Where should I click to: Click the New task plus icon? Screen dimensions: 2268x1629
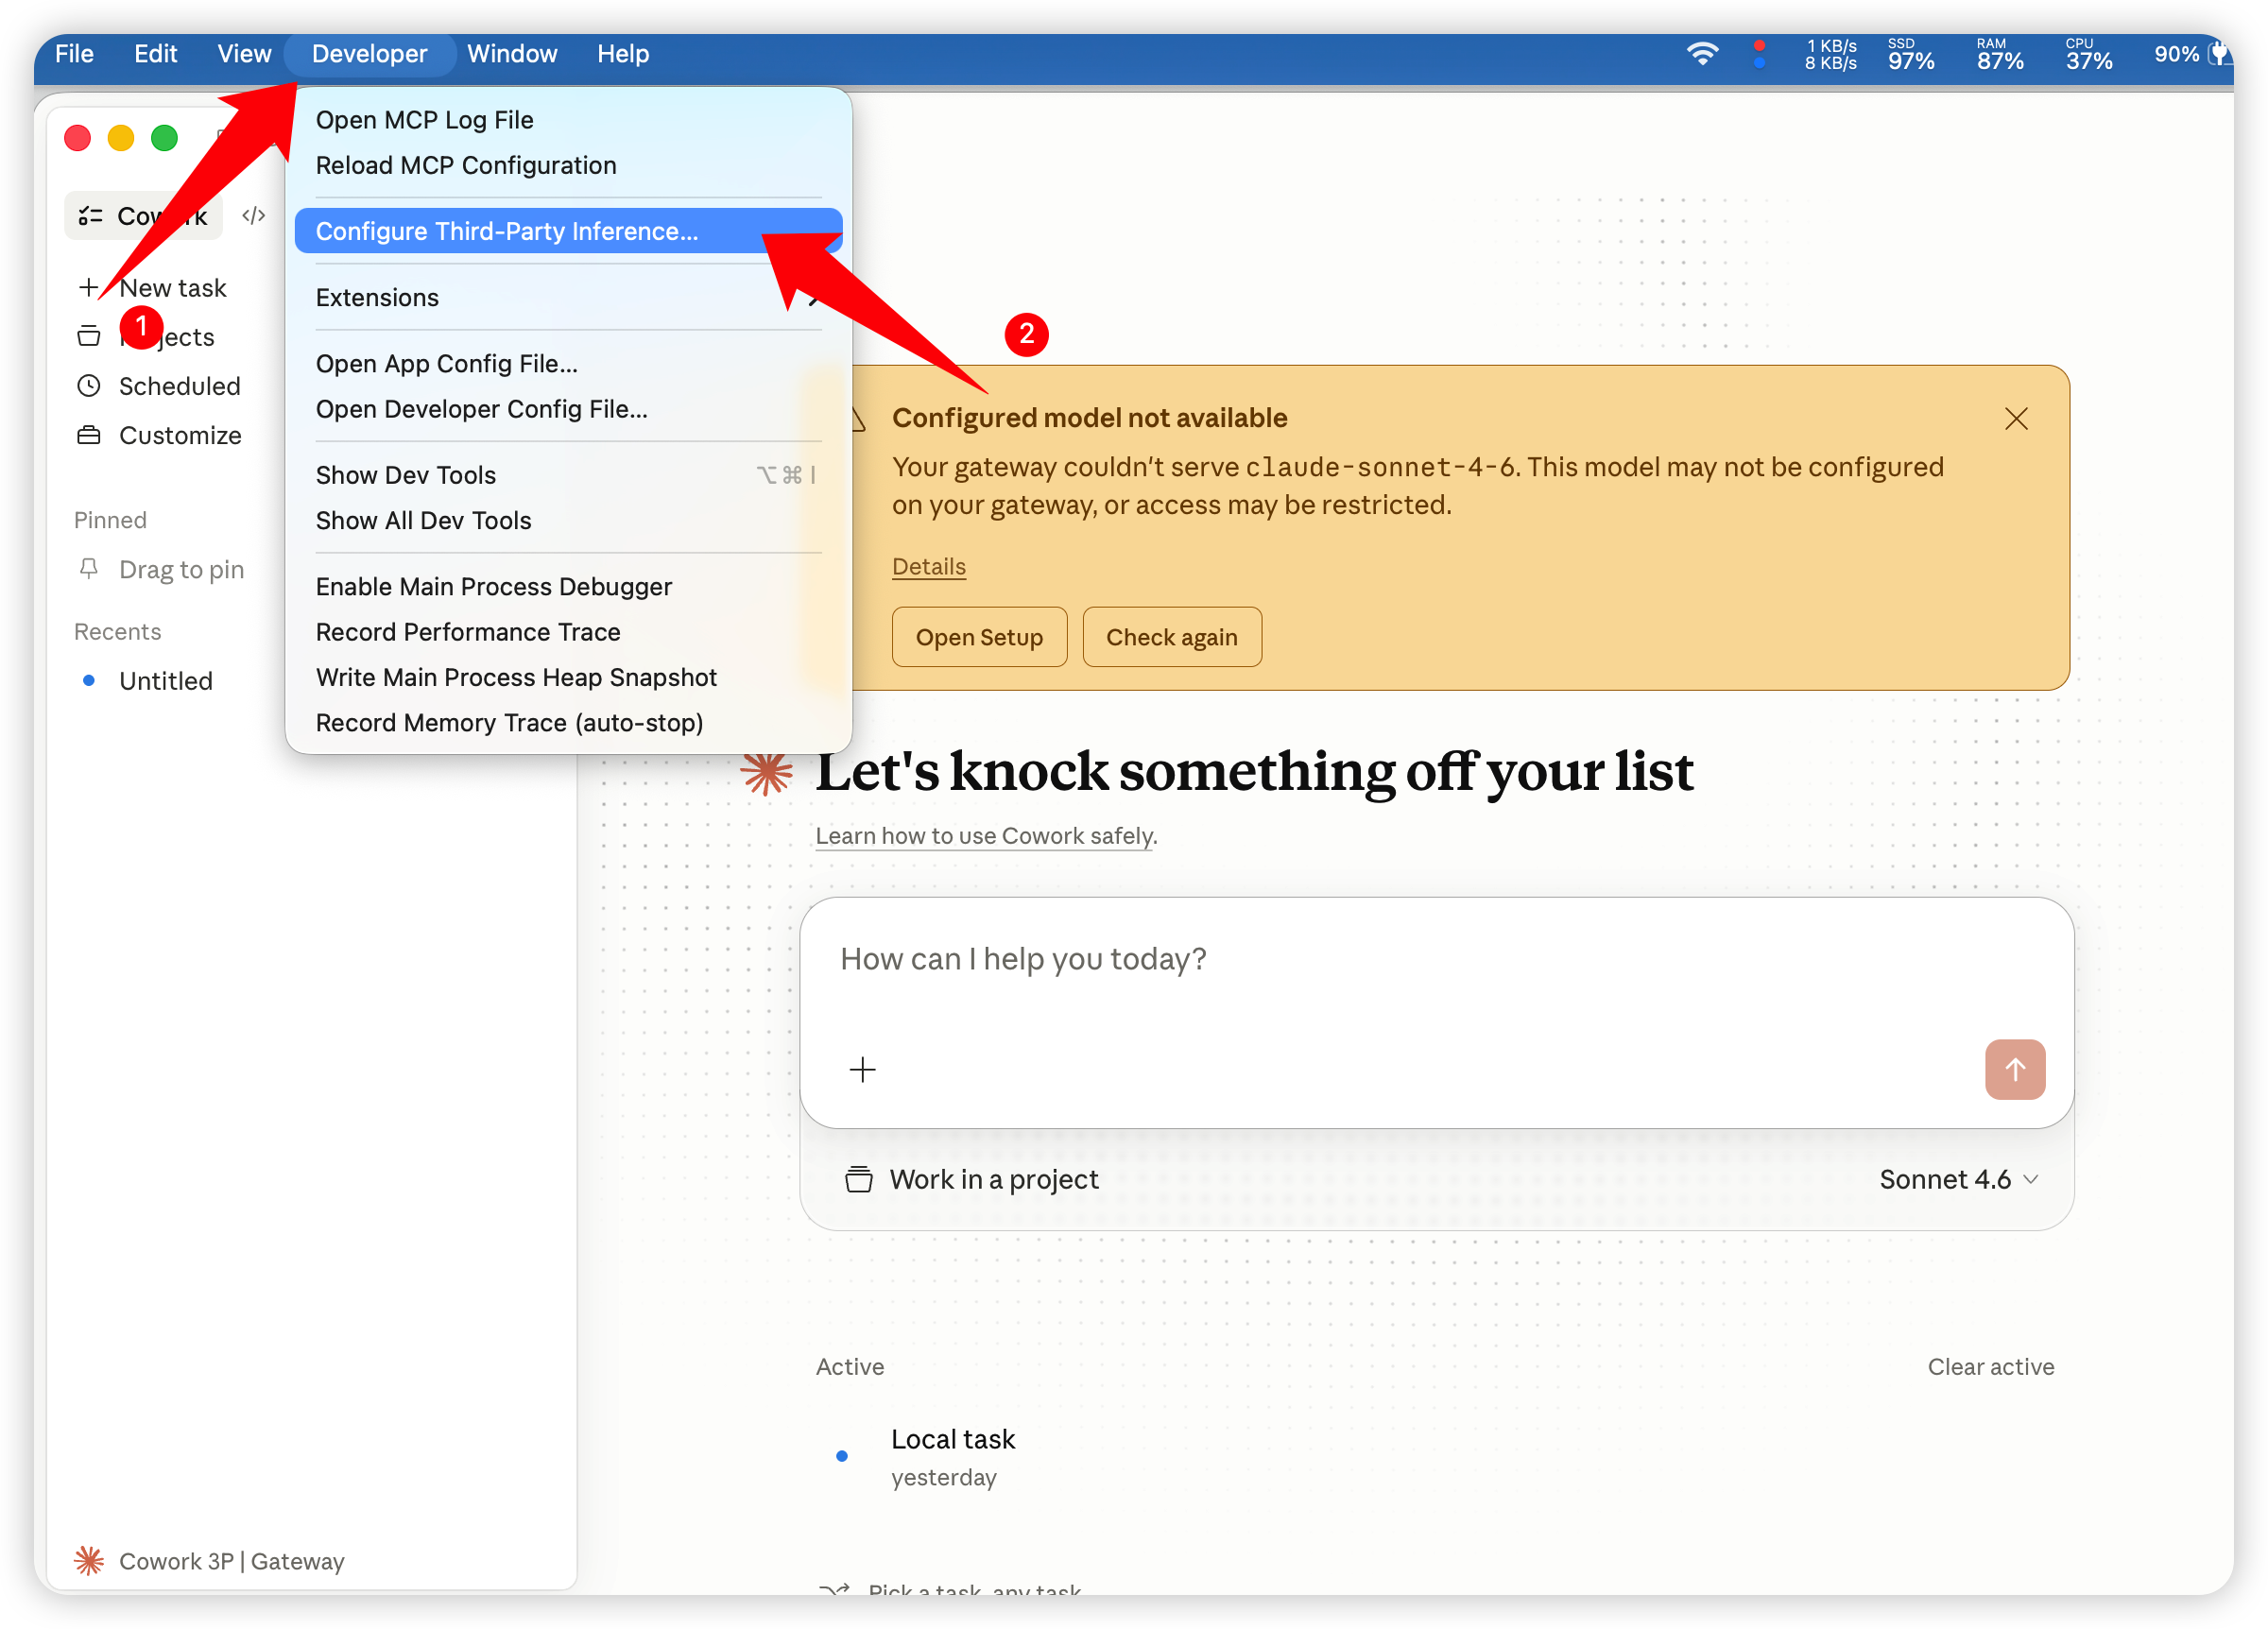(x=89, y=288)
